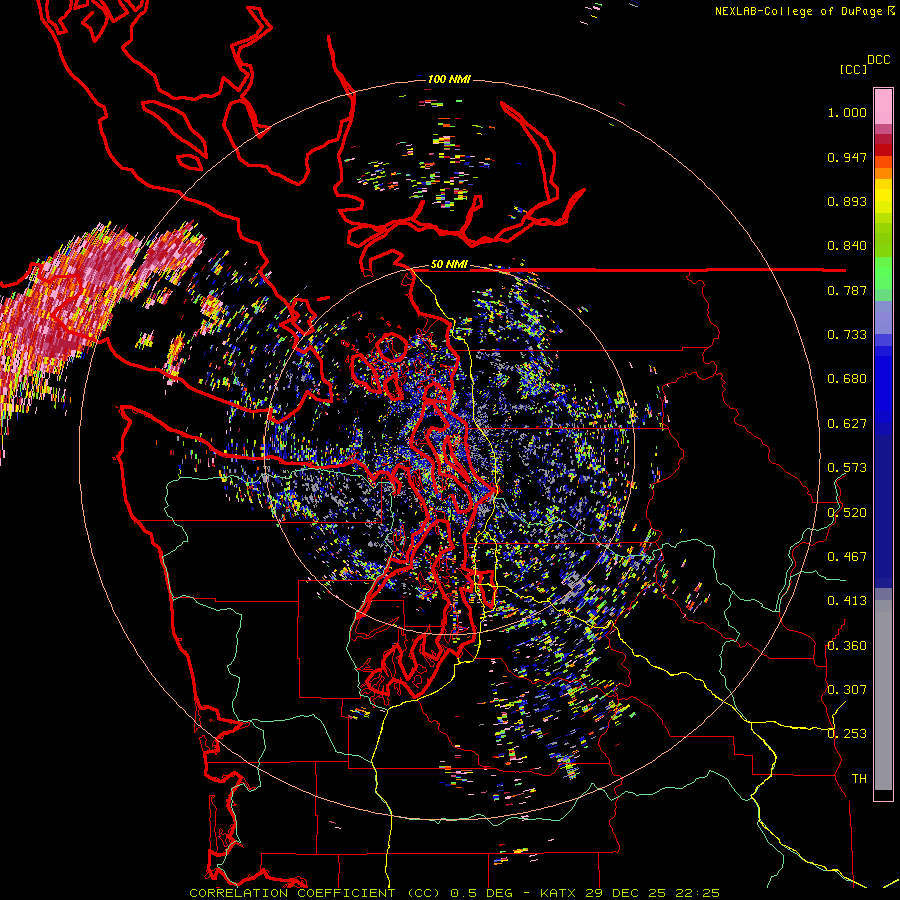This screenshot has width=900, height=900.
Task: Click the TH threshold label
Action: [x=859, y=779]
